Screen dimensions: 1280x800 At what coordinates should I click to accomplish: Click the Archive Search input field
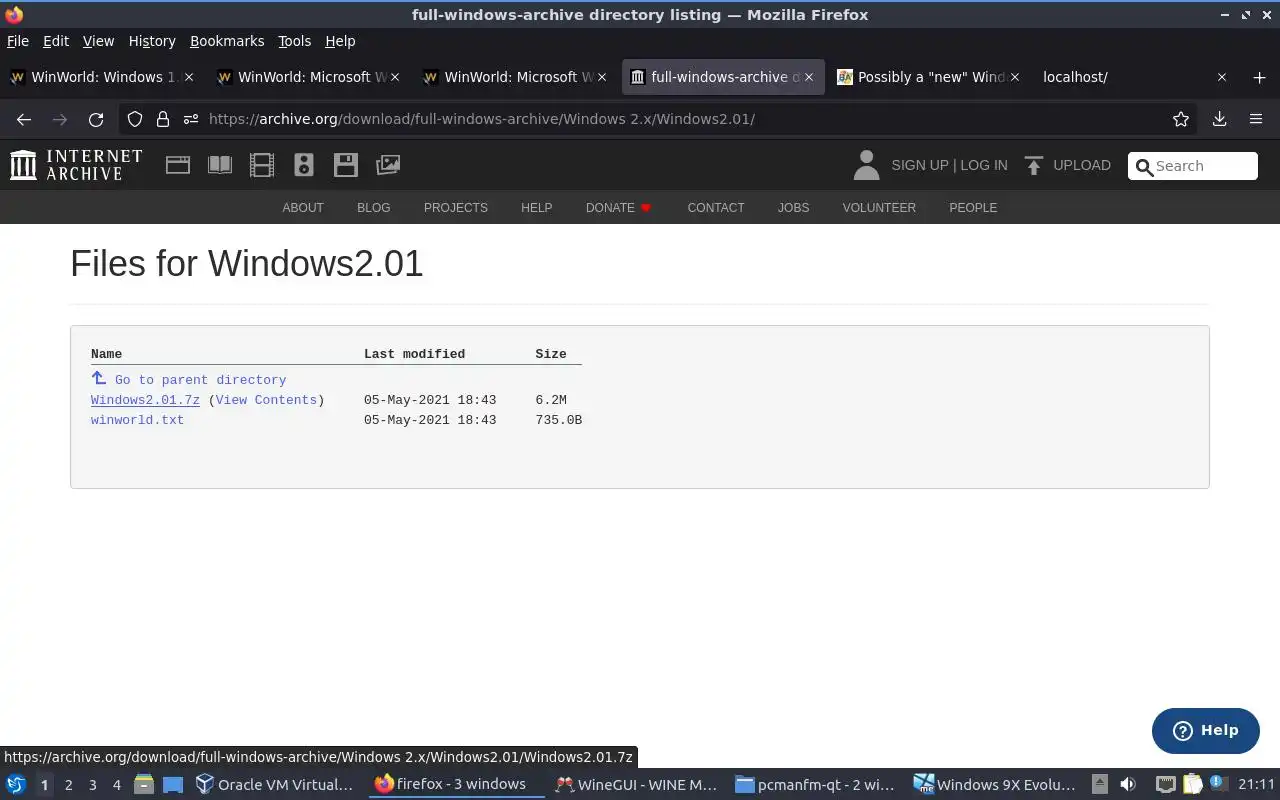pos(1193,166)
